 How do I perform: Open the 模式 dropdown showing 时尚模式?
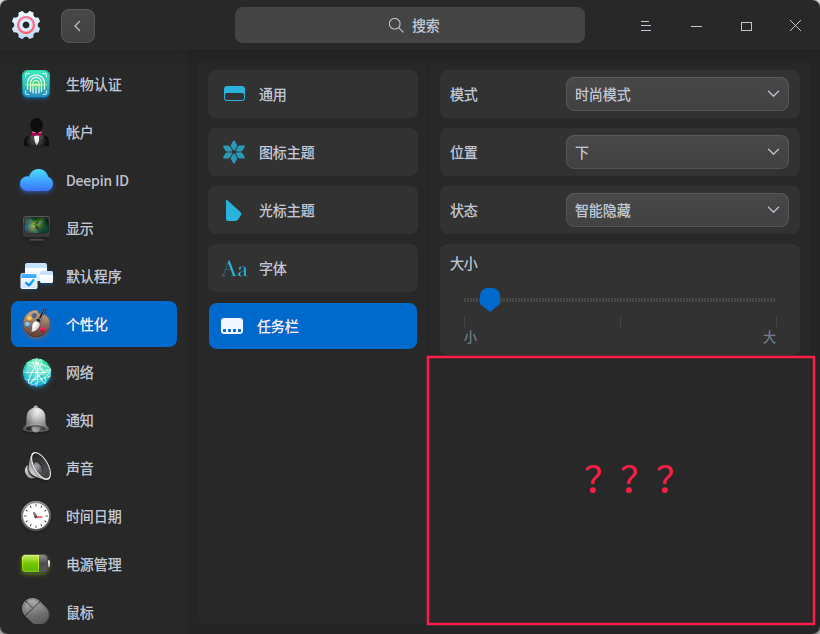(677, 94)
